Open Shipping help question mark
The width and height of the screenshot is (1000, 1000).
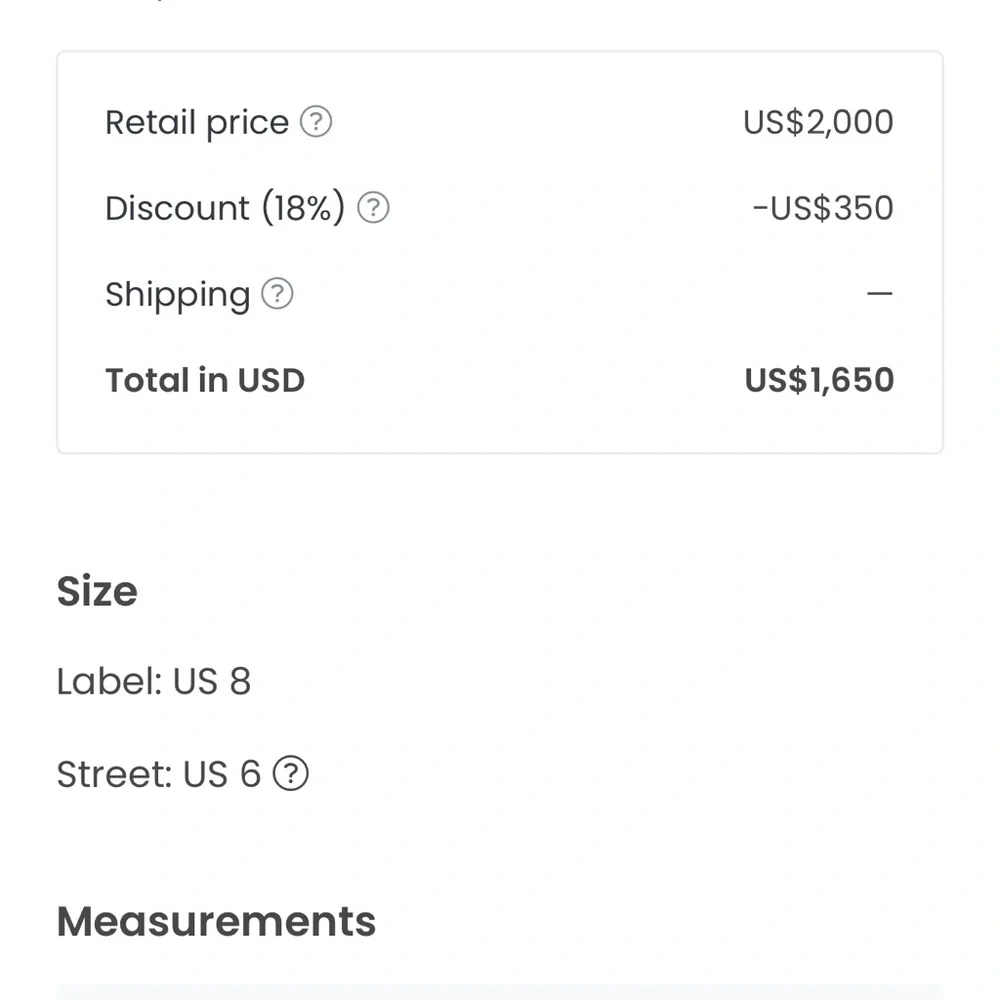277,293
